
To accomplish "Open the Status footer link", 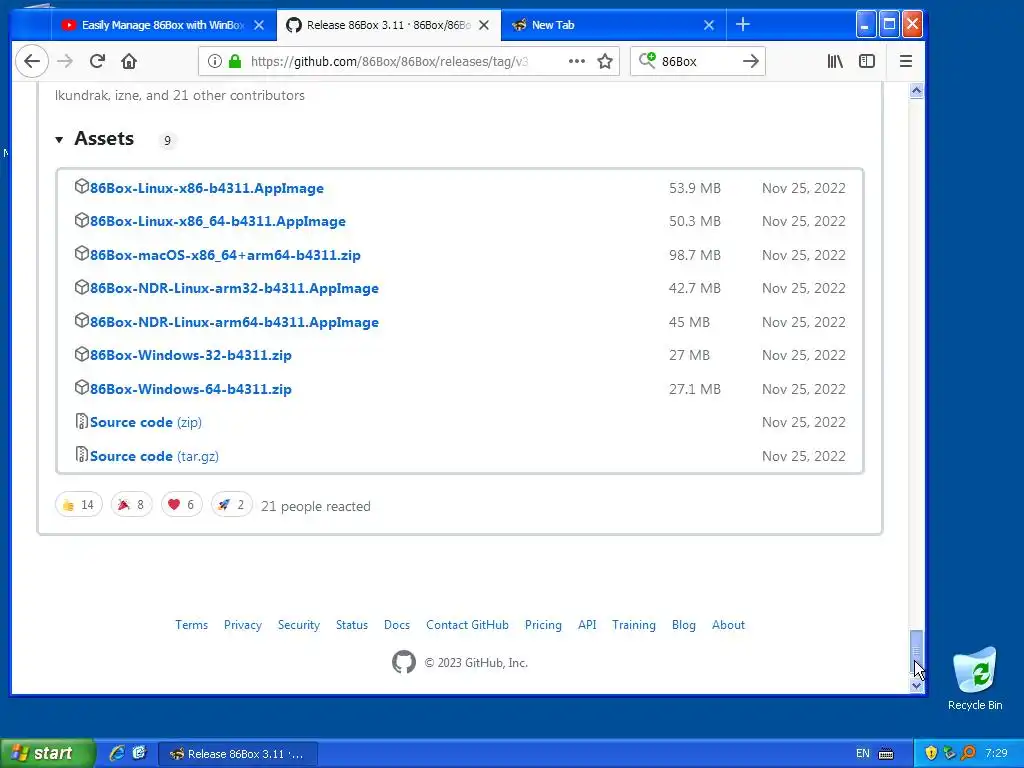I will [x=351, y=625].
